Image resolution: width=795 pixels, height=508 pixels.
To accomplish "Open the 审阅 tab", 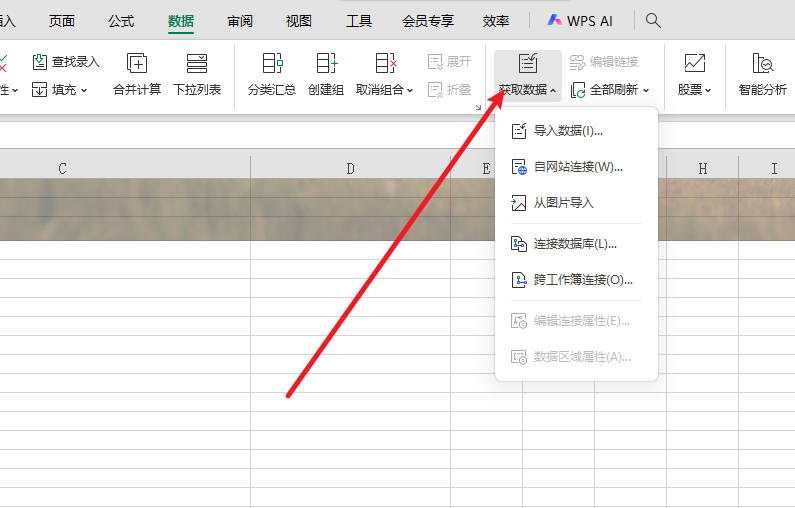I will pos(240,21).
